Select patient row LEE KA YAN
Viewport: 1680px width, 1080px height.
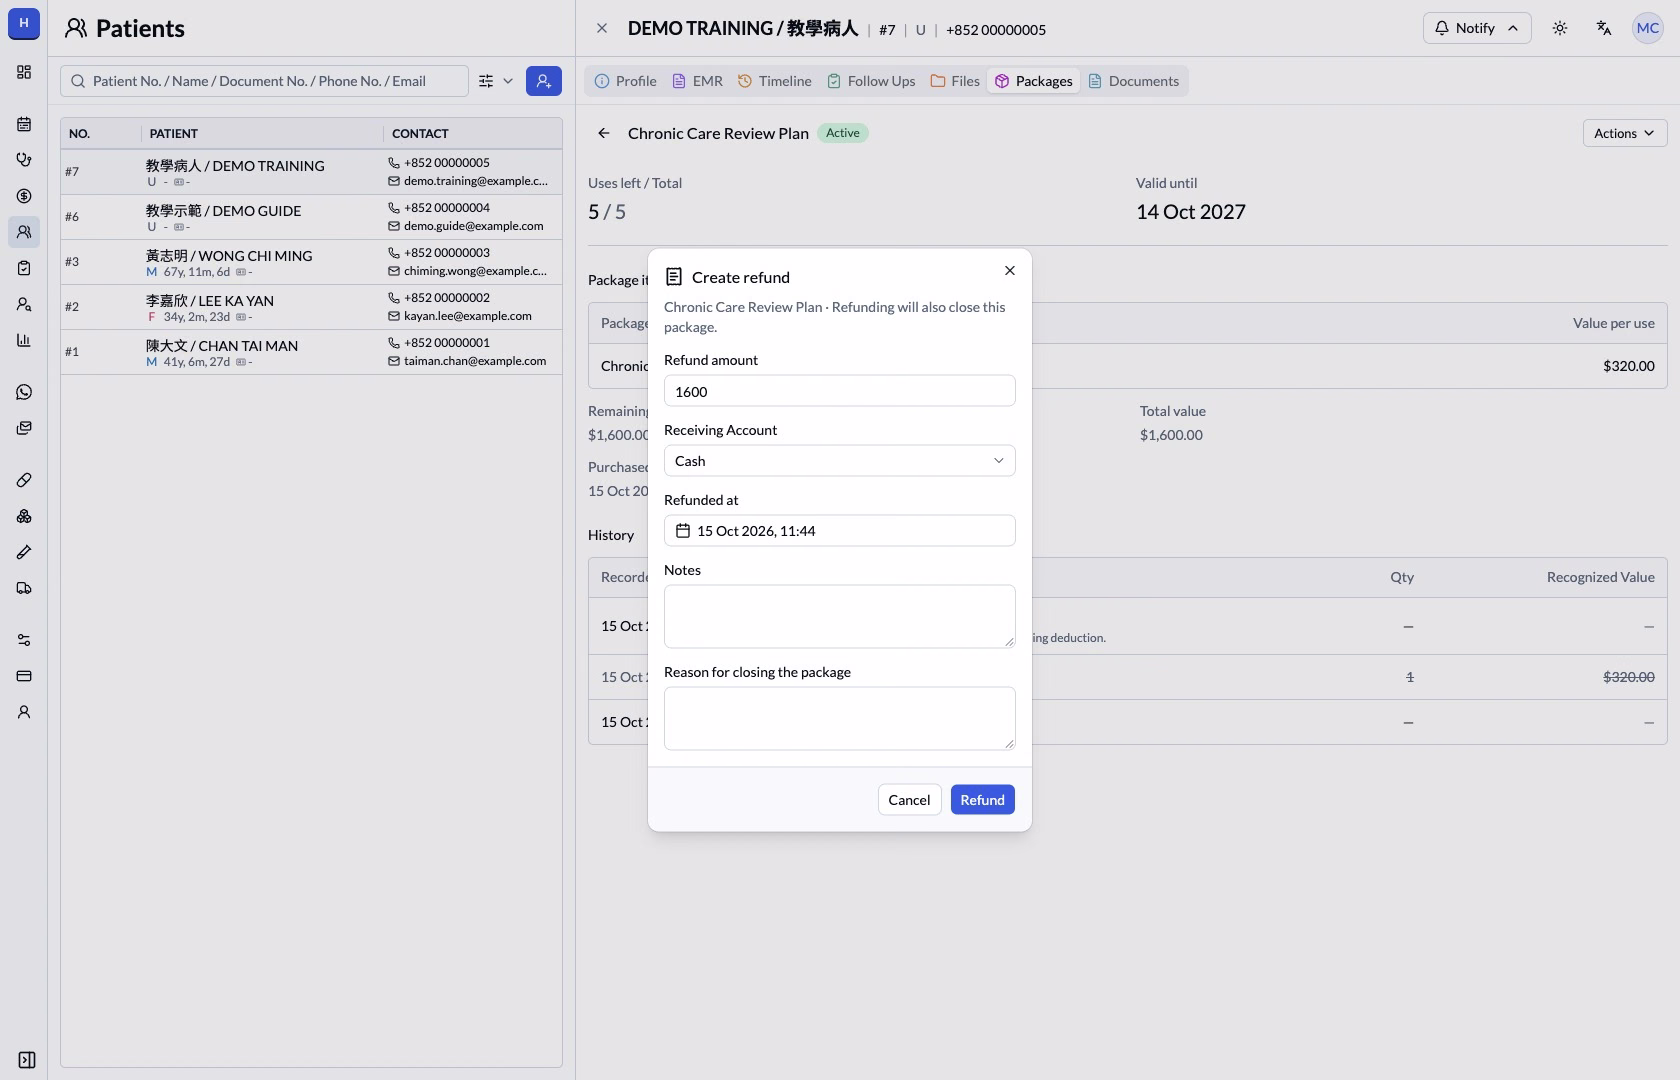coord(311,307)
